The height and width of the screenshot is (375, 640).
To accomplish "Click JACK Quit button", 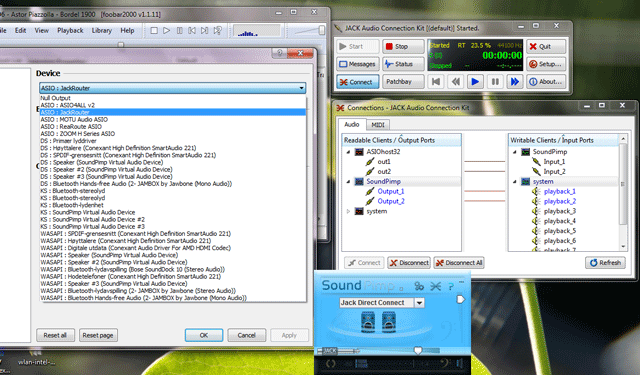I will click(546, 47).
